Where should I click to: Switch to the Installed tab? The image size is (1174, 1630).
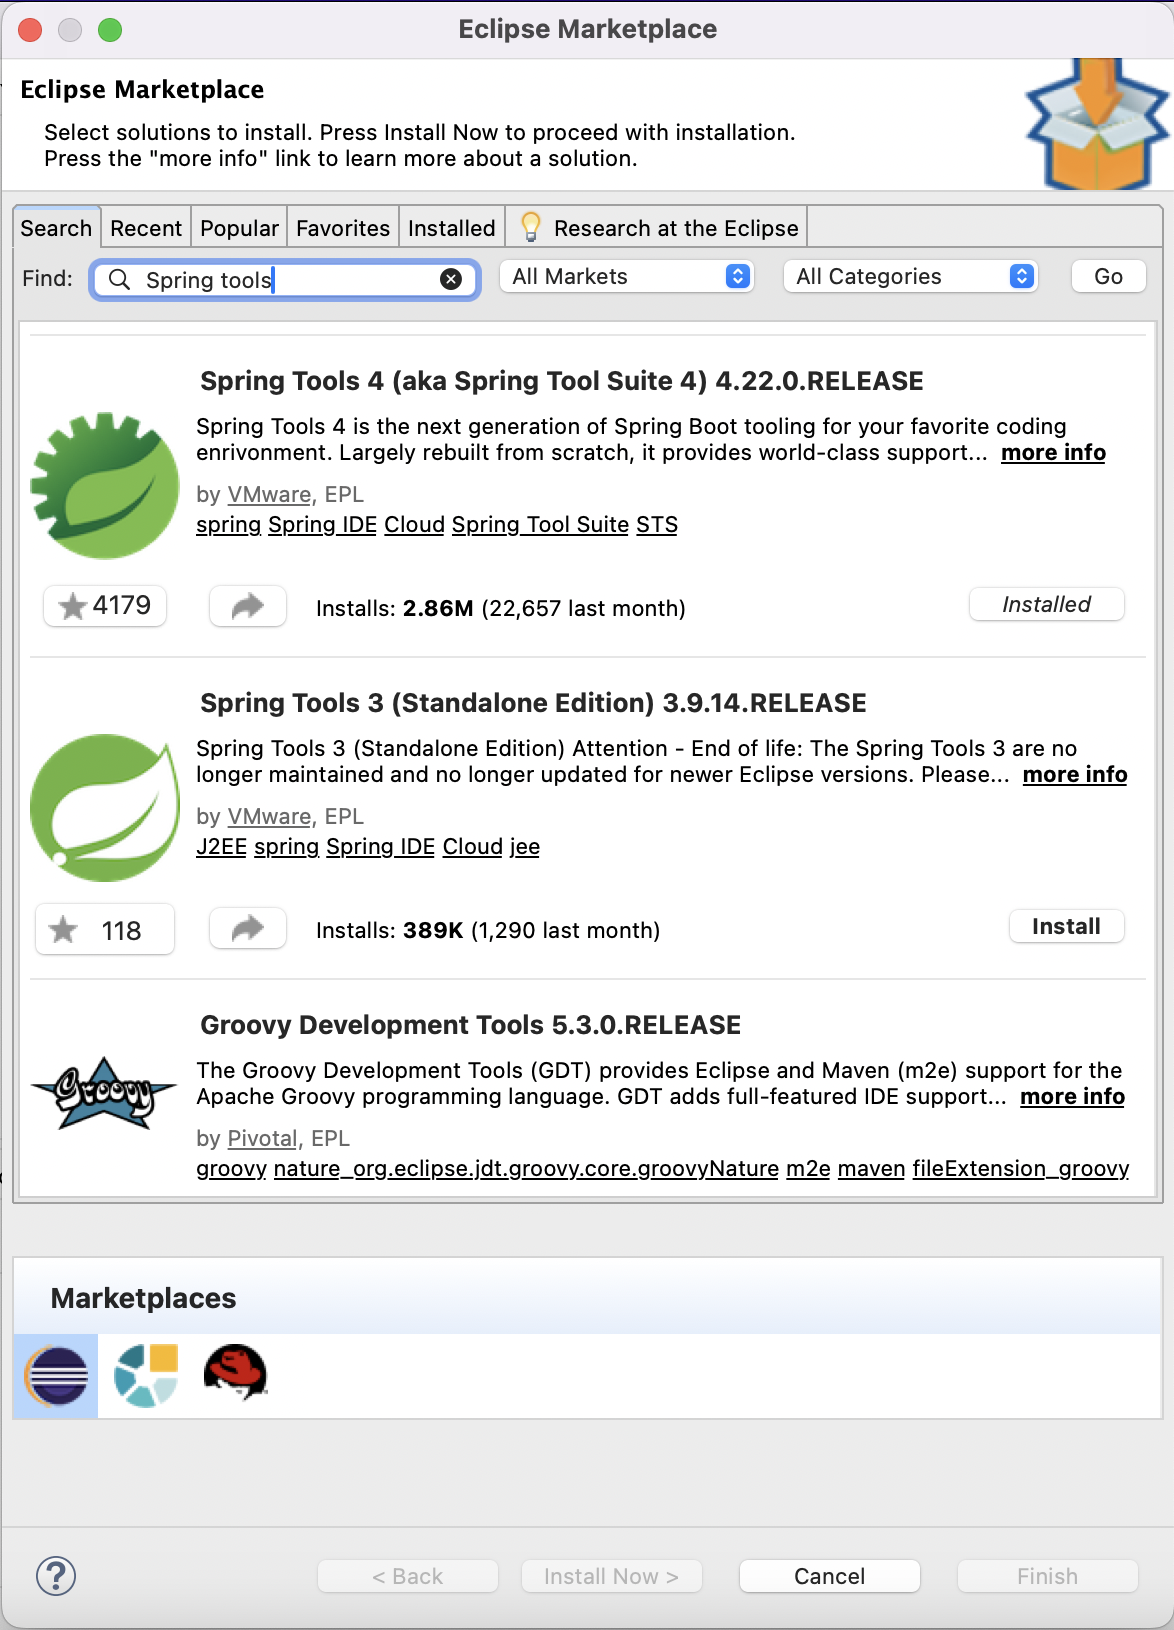coord(452,228)
